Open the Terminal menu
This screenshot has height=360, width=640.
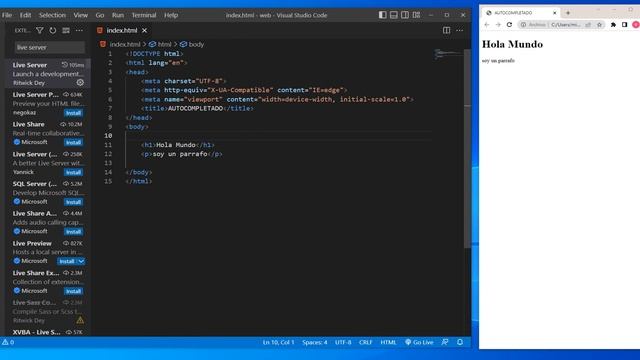pos(144,15)
